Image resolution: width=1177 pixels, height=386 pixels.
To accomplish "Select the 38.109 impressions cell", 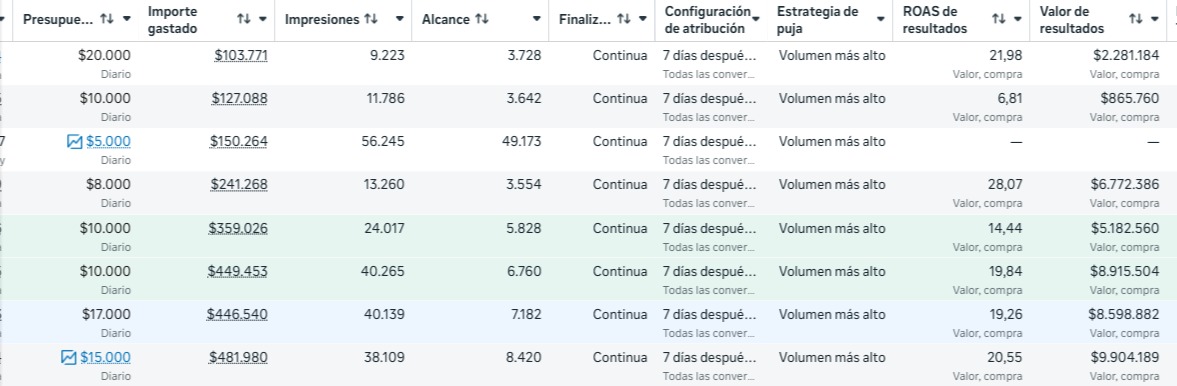I will tap(384, 357).
